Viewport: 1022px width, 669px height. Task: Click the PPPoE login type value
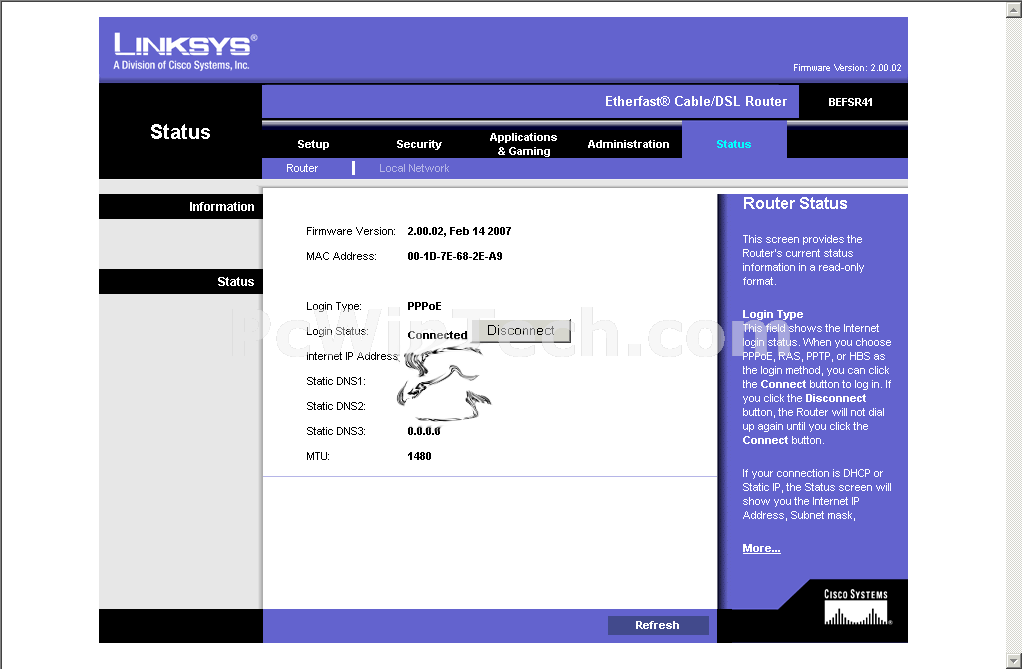click(424, 306)
